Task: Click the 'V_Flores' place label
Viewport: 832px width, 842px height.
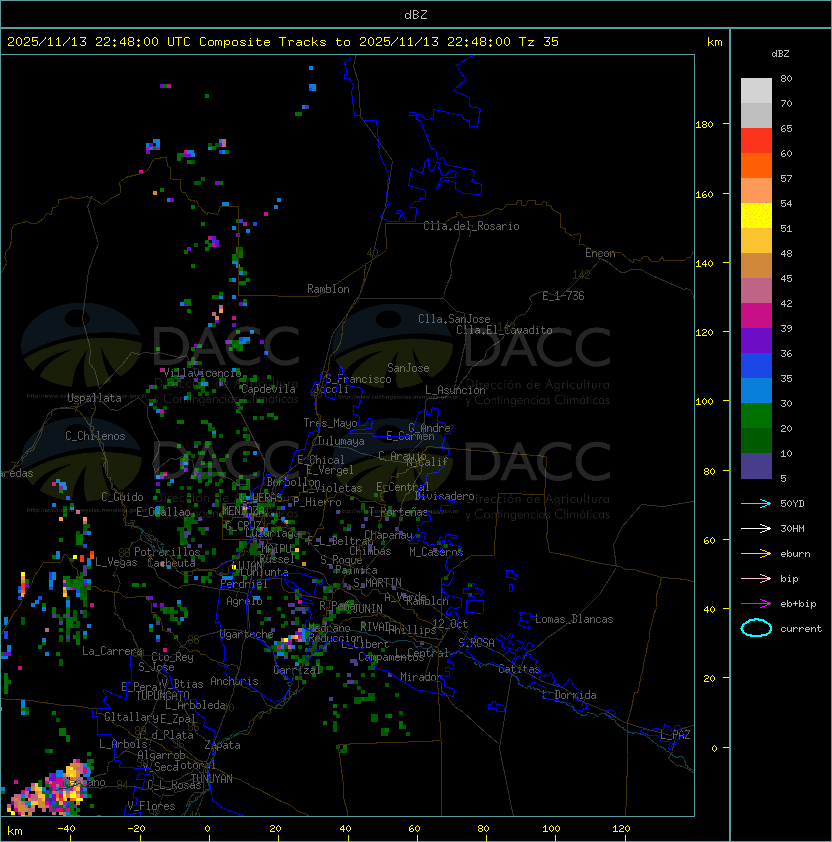Action: [151, 807]
